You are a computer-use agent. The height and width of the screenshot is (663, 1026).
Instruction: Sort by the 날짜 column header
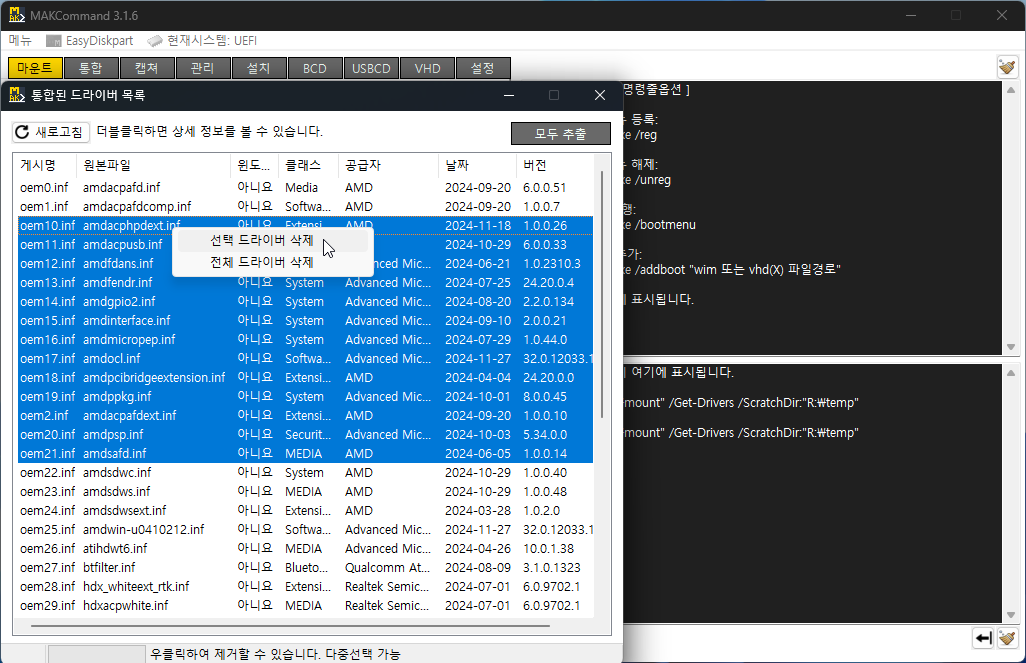click(x=478, y=166)
